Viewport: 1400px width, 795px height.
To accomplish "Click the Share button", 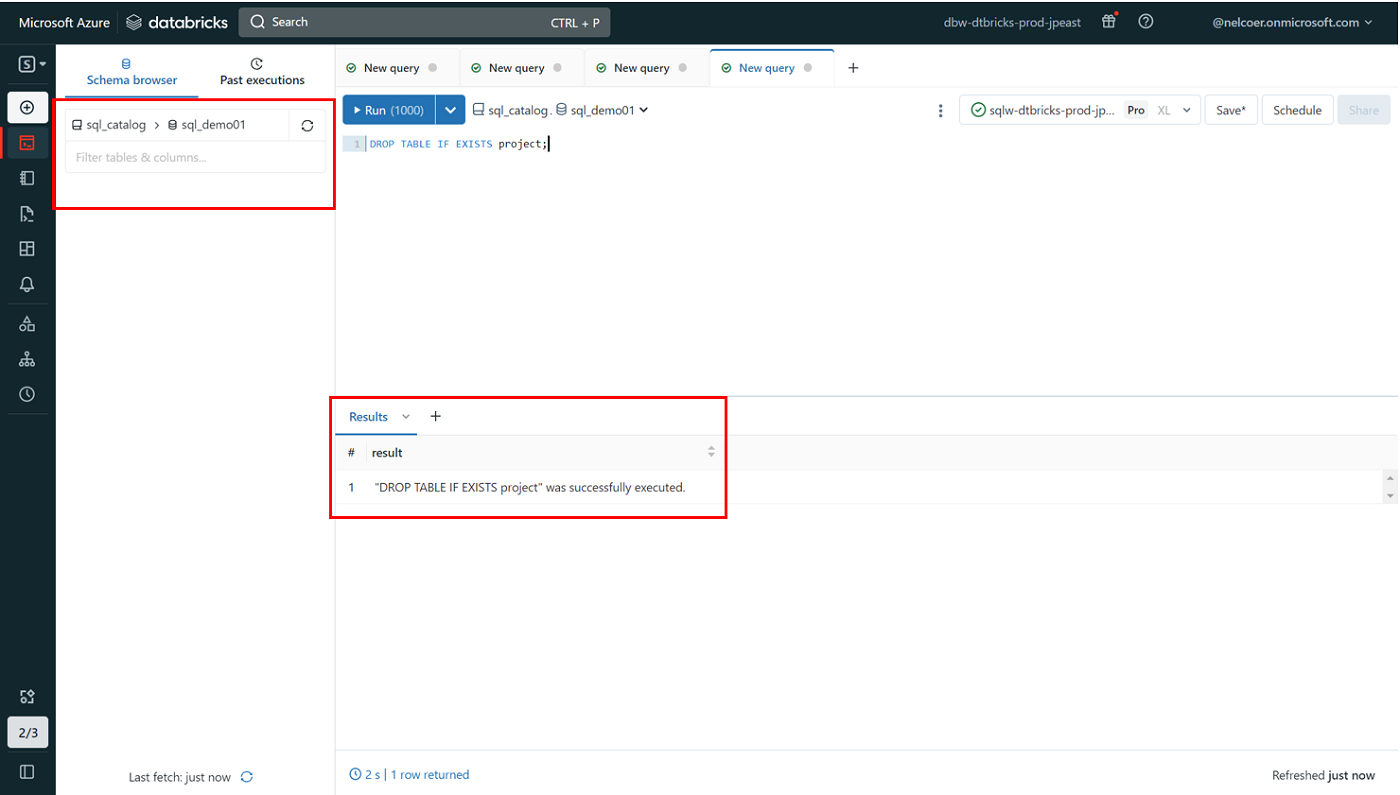I will (1363, 110).
